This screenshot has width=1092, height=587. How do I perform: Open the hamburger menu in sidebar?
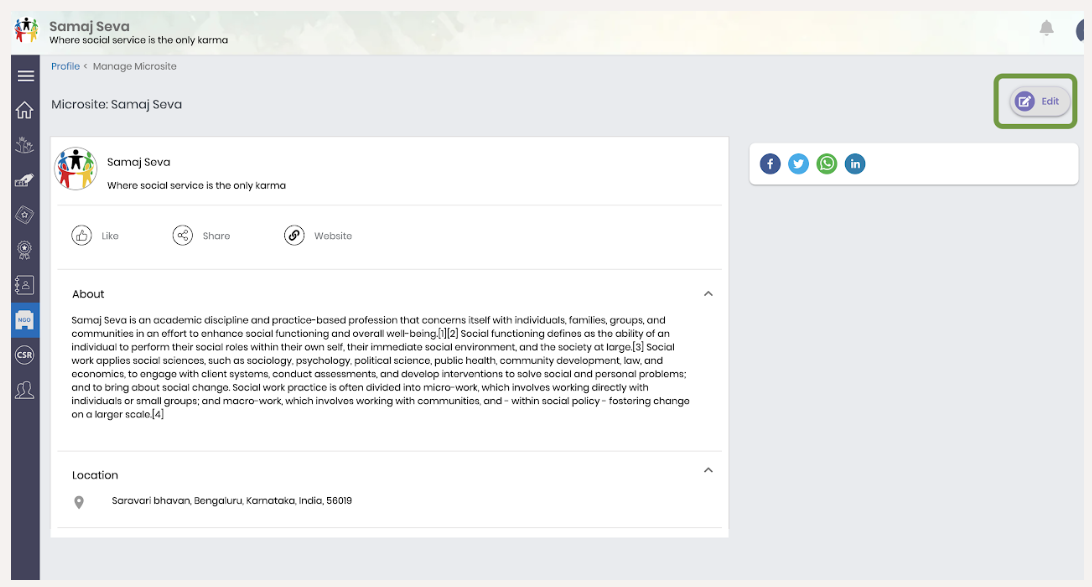pos(25,76)
